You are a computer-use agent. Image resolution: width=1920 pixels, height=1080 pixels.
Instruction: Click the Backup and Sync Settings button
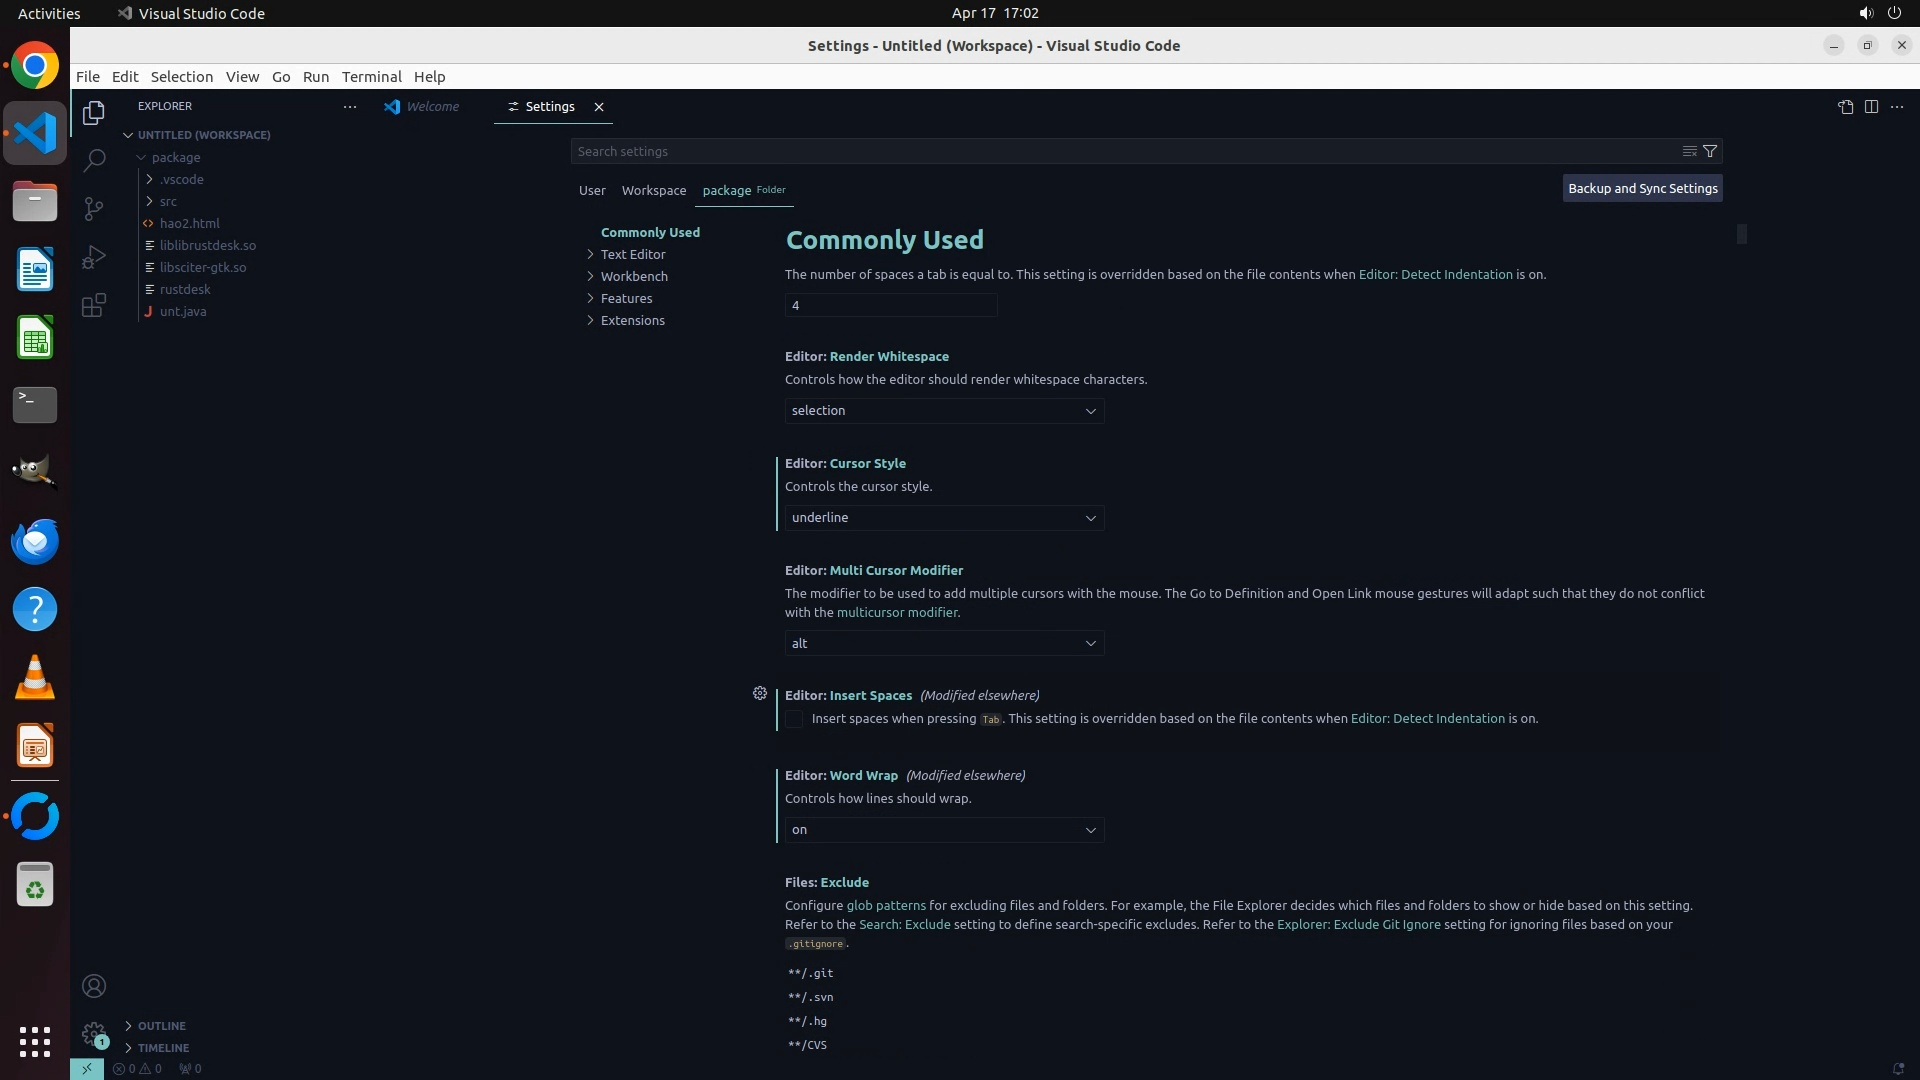pyautogui.click(x=1642, y=188)
